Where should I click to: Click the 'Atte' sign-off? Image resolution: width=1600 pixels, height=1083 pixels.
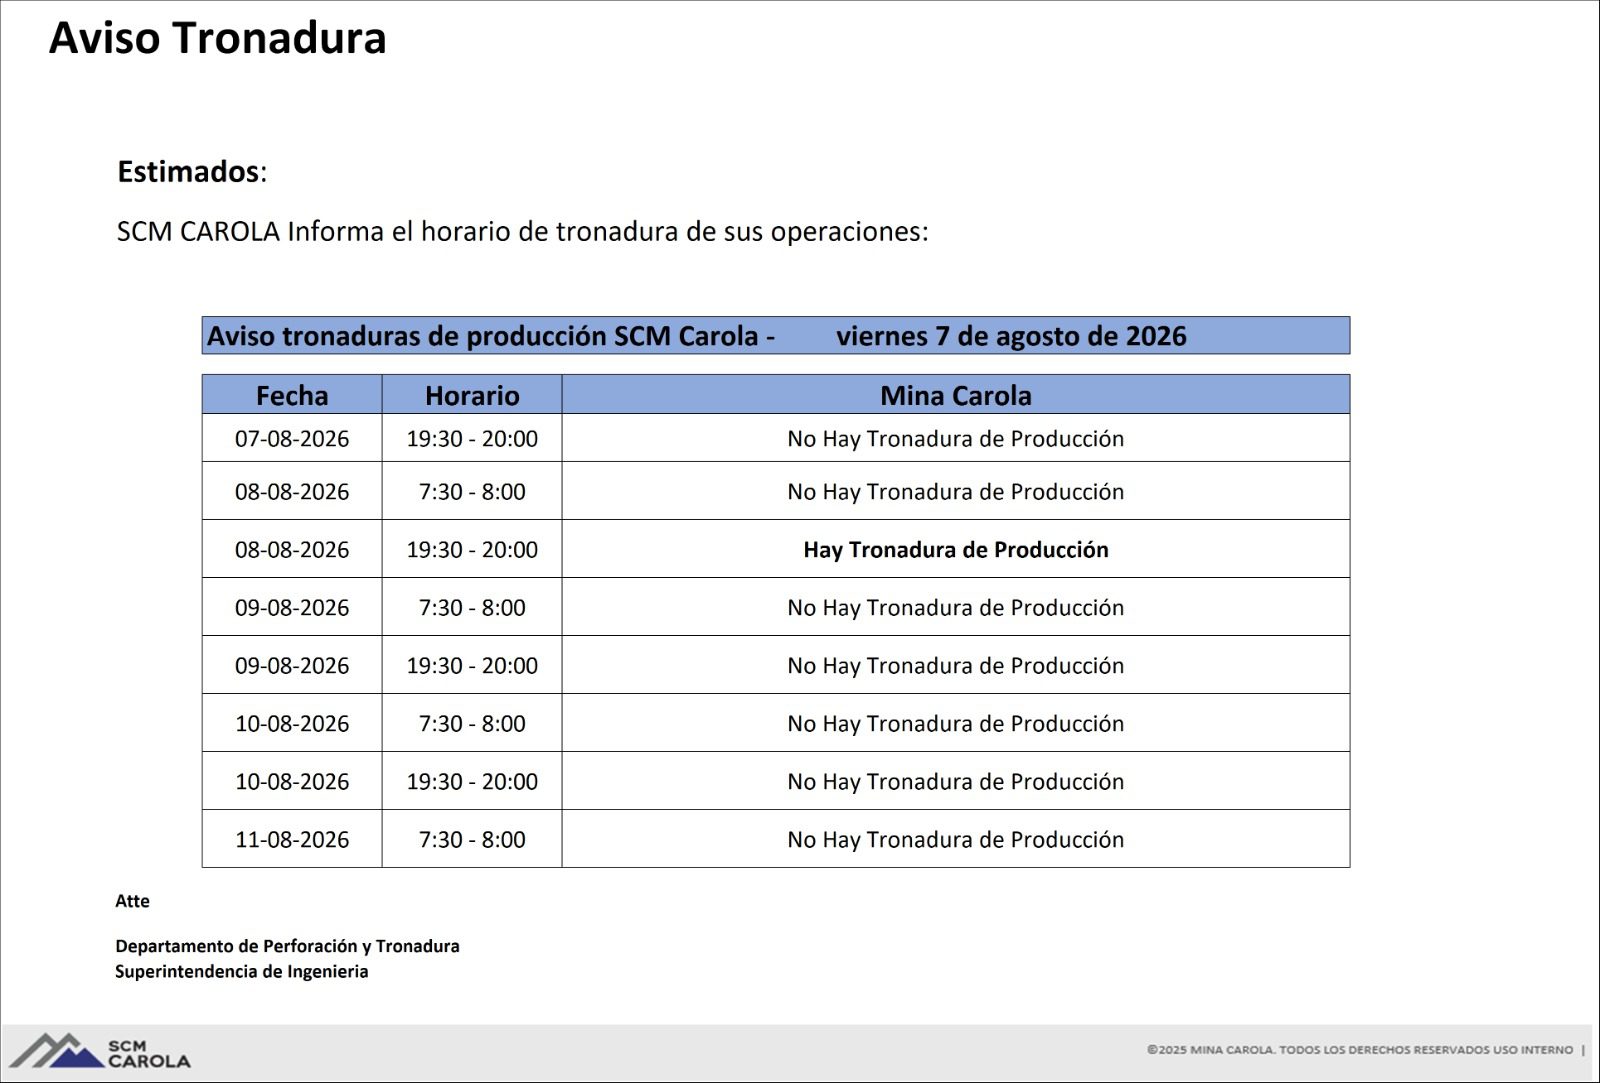tap(132, 901)
